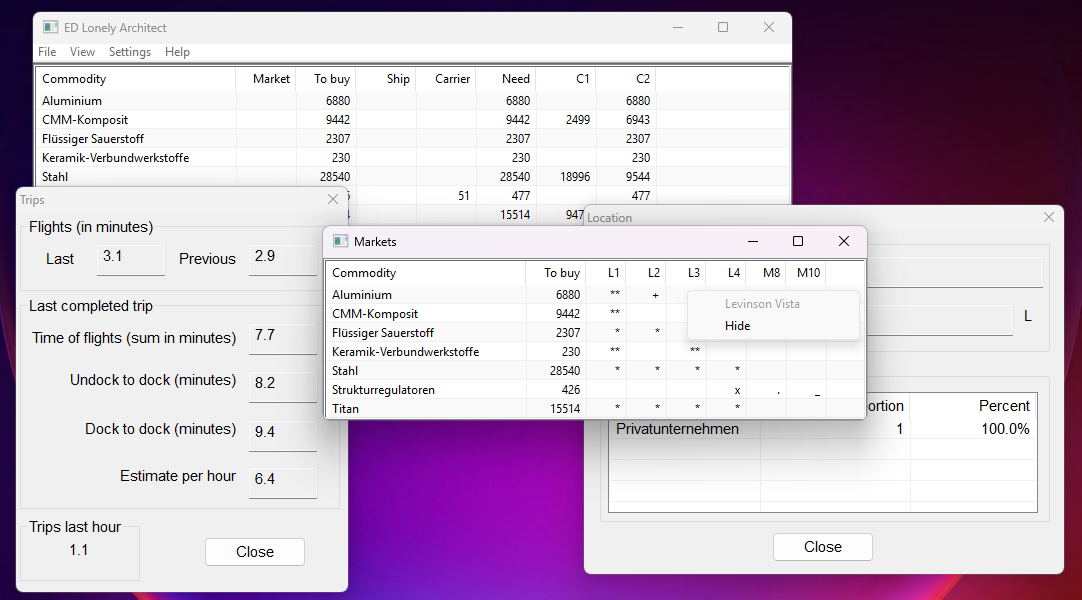This screenshot has height=600, width=1082.
Task: Open the Settings menu
Action: (130, 52)
